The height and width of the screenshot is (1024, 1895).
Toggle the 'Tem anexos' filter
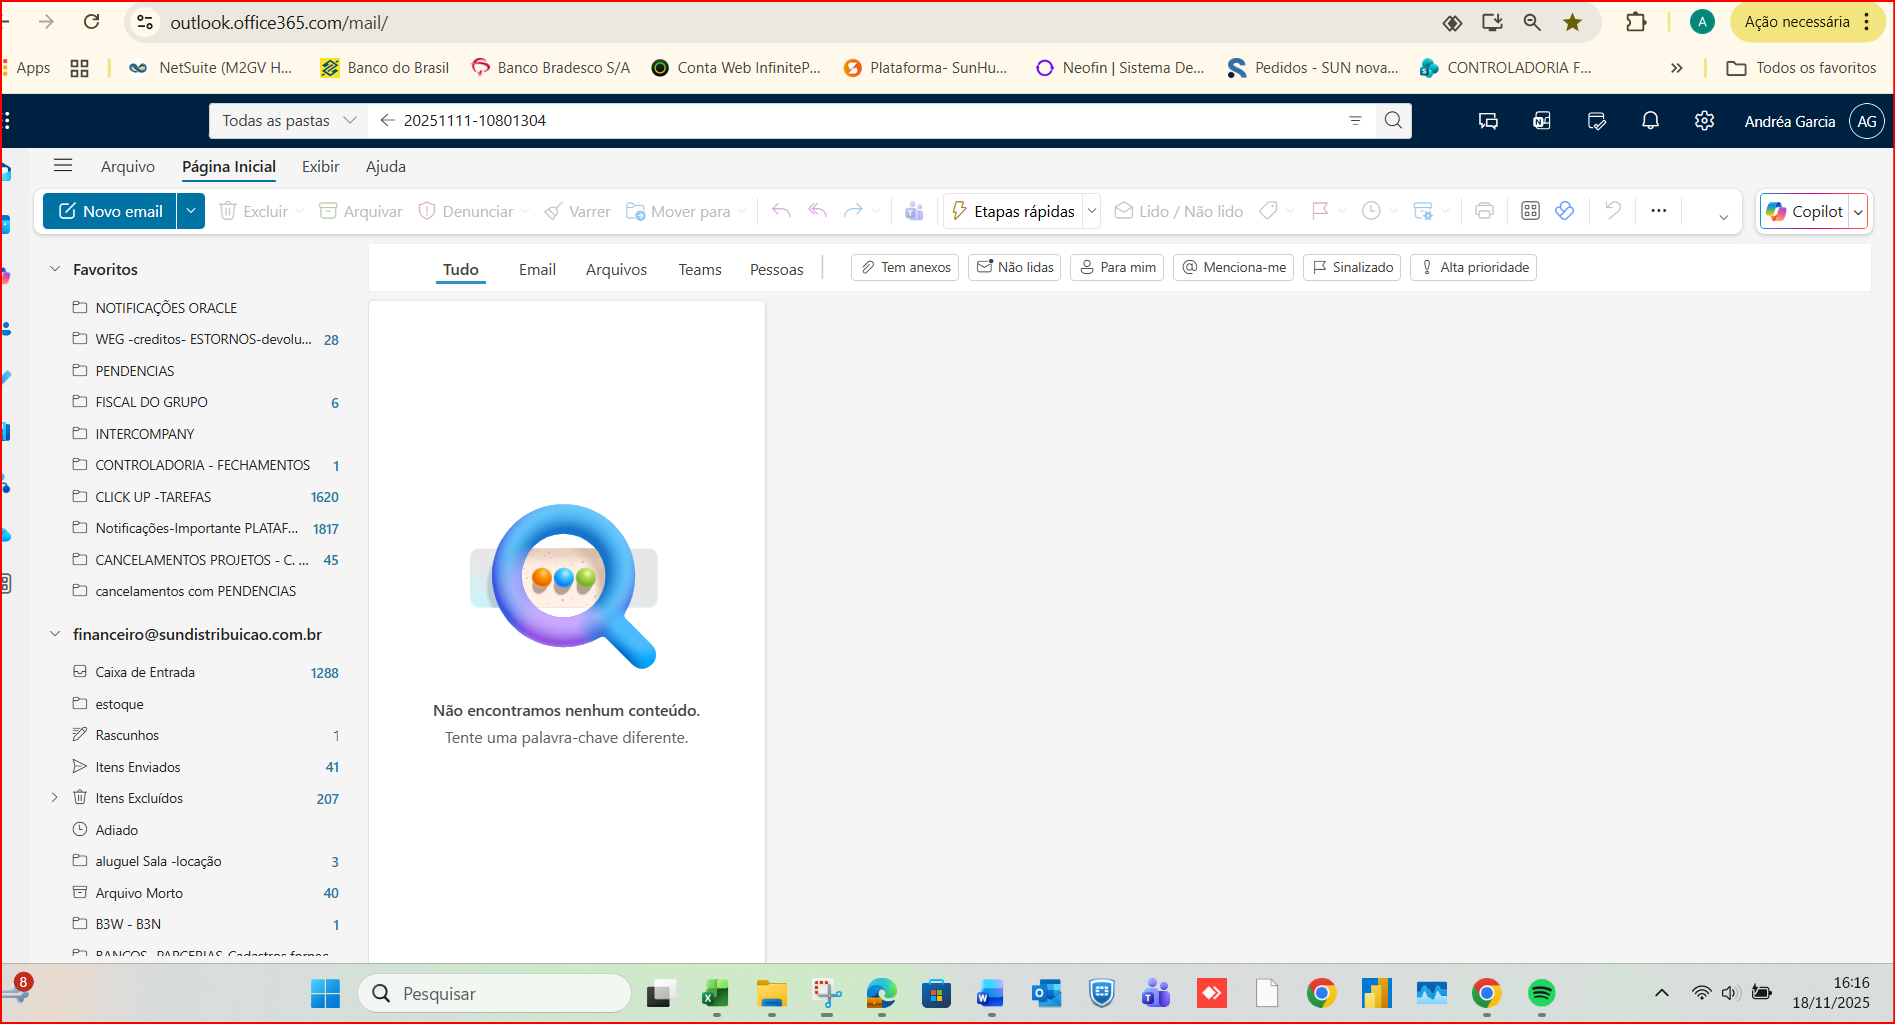coord(905,268)
